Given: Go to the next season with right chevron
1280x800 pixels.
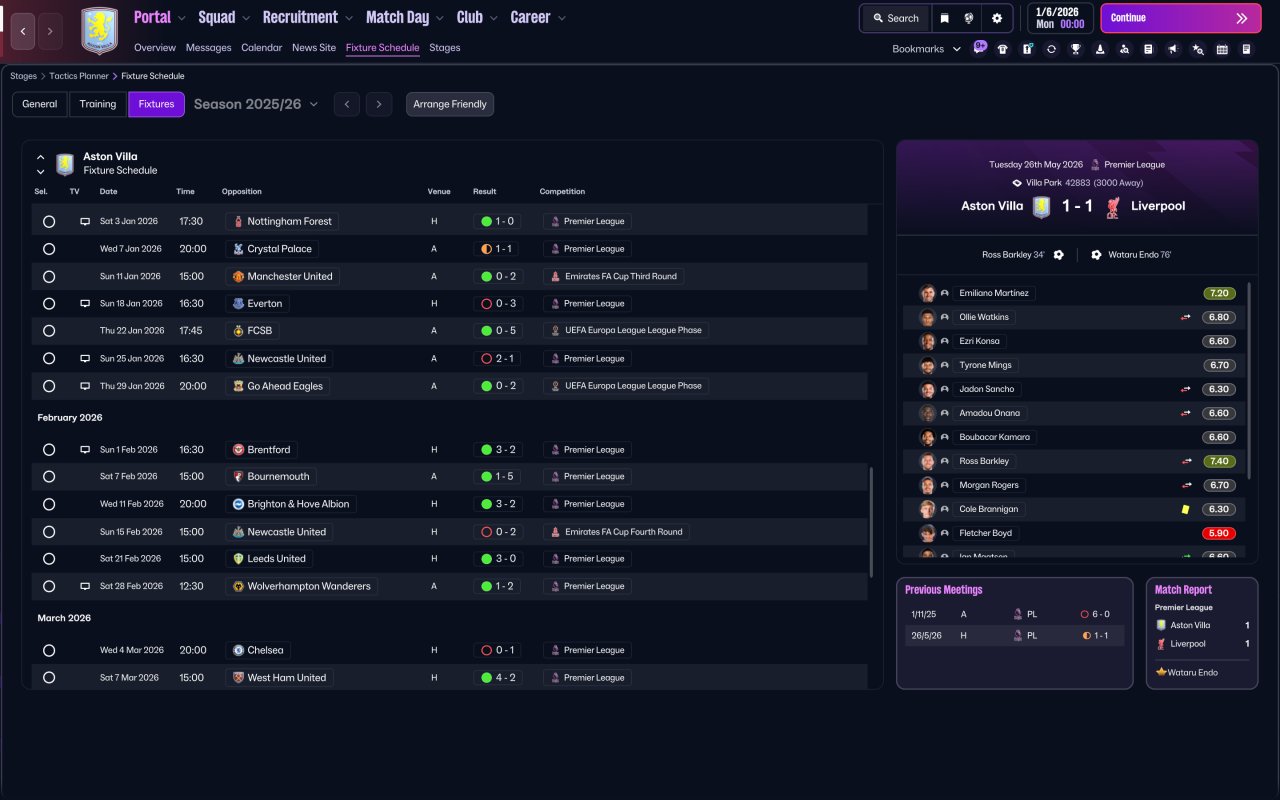Looking at the screenshot, I should (x=378, y=104).
